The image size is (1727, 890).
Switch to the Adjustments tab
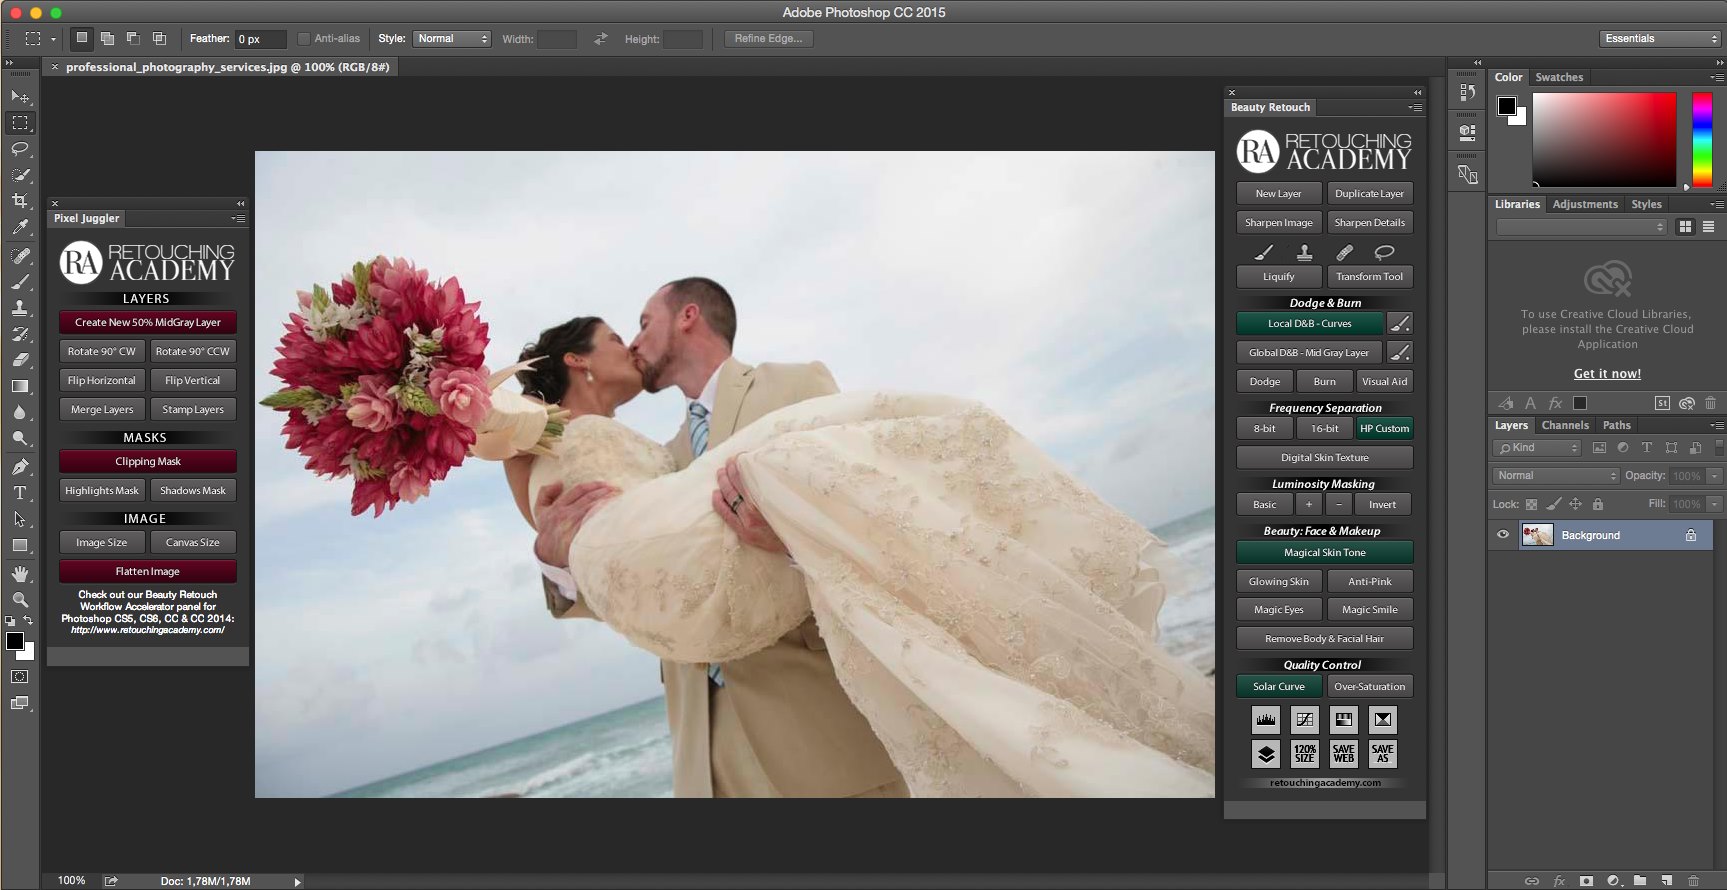coord(1585,204)
